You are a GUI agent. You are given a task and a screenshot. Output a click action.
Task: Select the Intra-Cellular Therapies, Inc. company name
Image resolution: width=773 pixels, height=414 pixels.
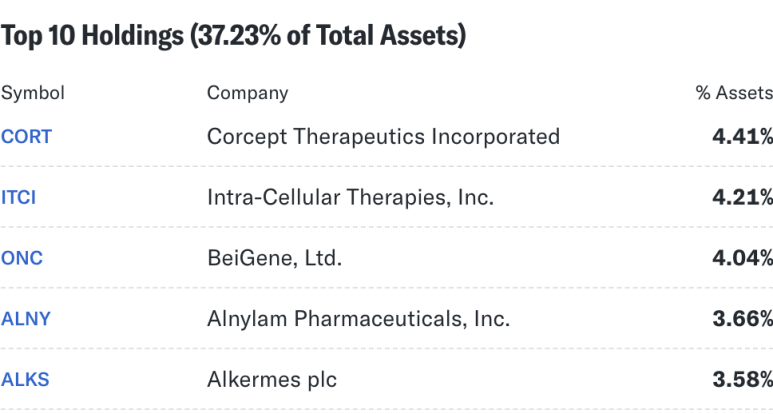[351, 197]
